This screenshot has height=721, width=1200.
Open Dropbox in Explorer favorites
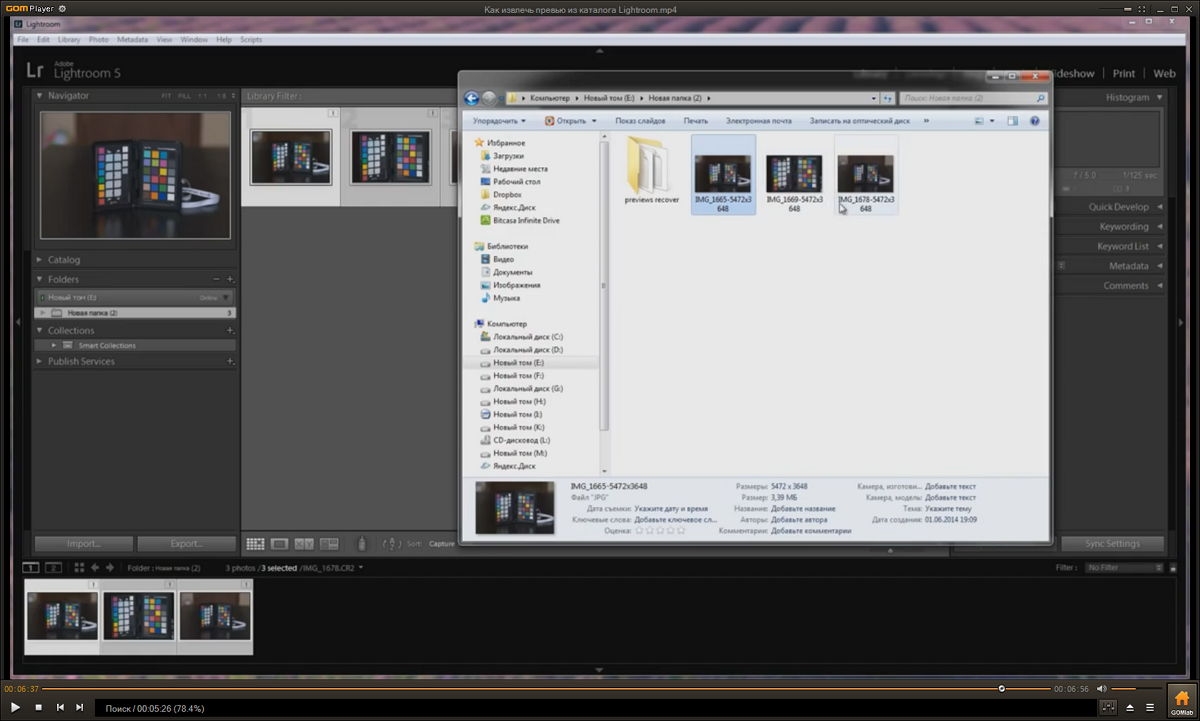507,195
